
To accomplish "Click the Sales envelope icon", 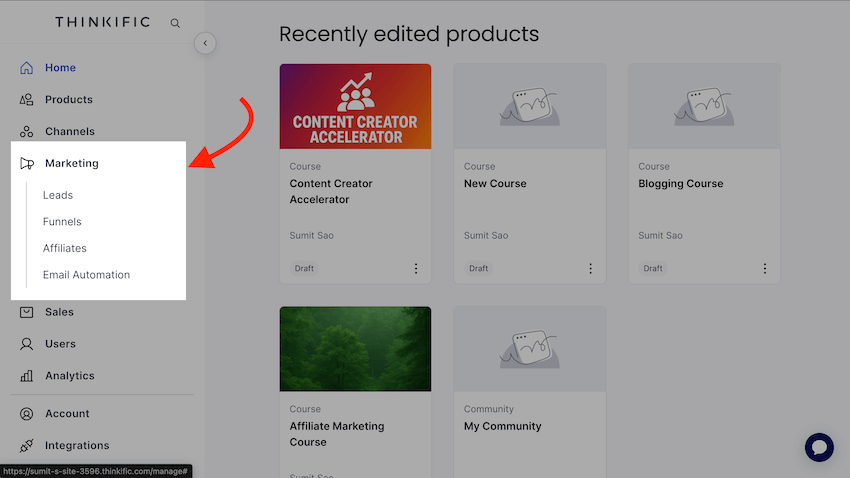I will coord(27,312).
